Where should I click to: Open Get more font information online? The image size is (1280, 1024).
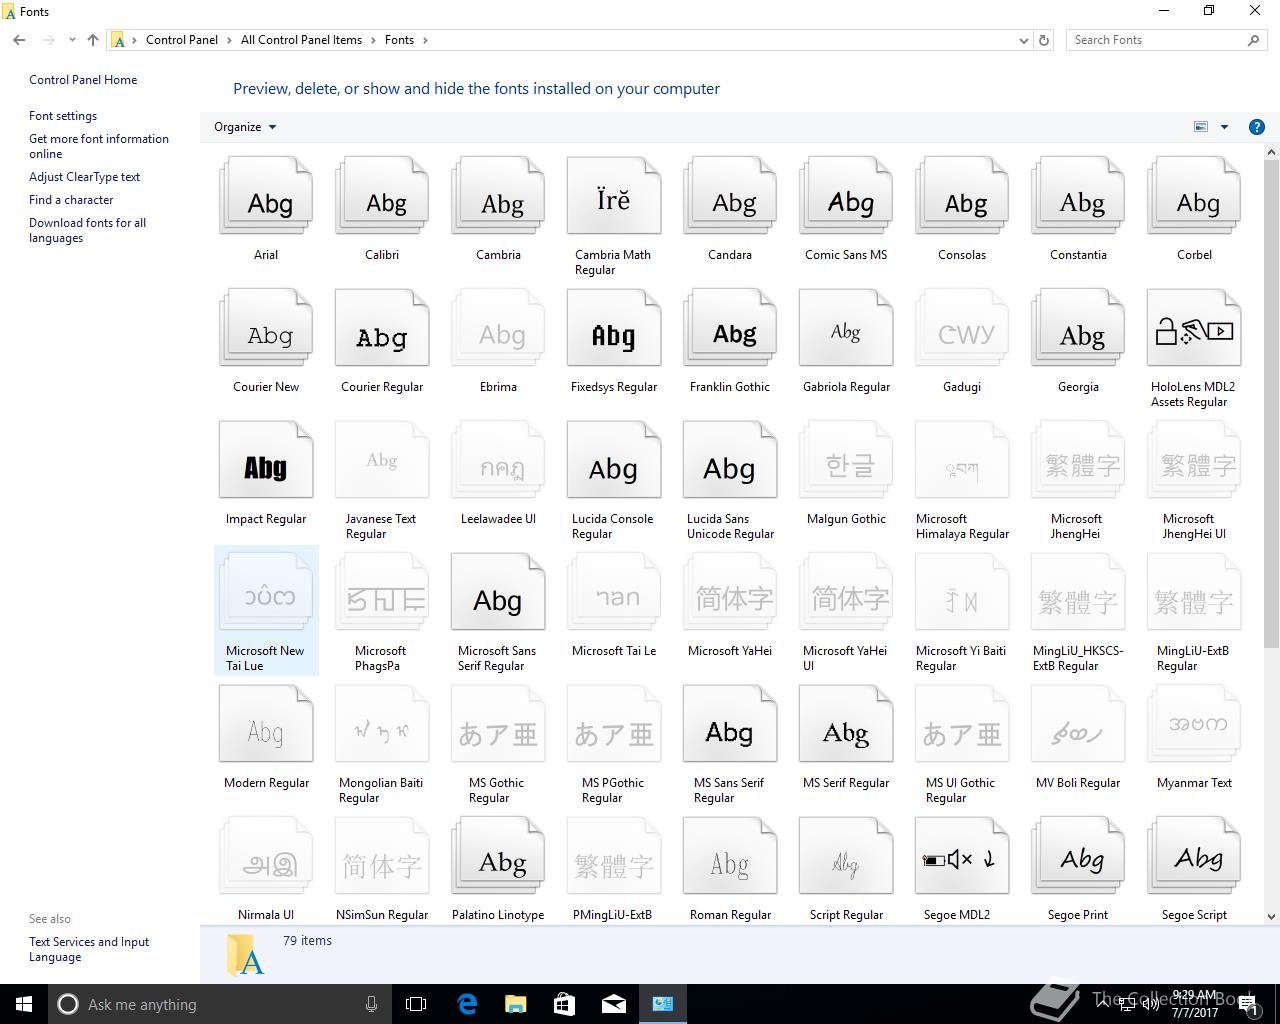pyautogui.click(x=99, y=146)
